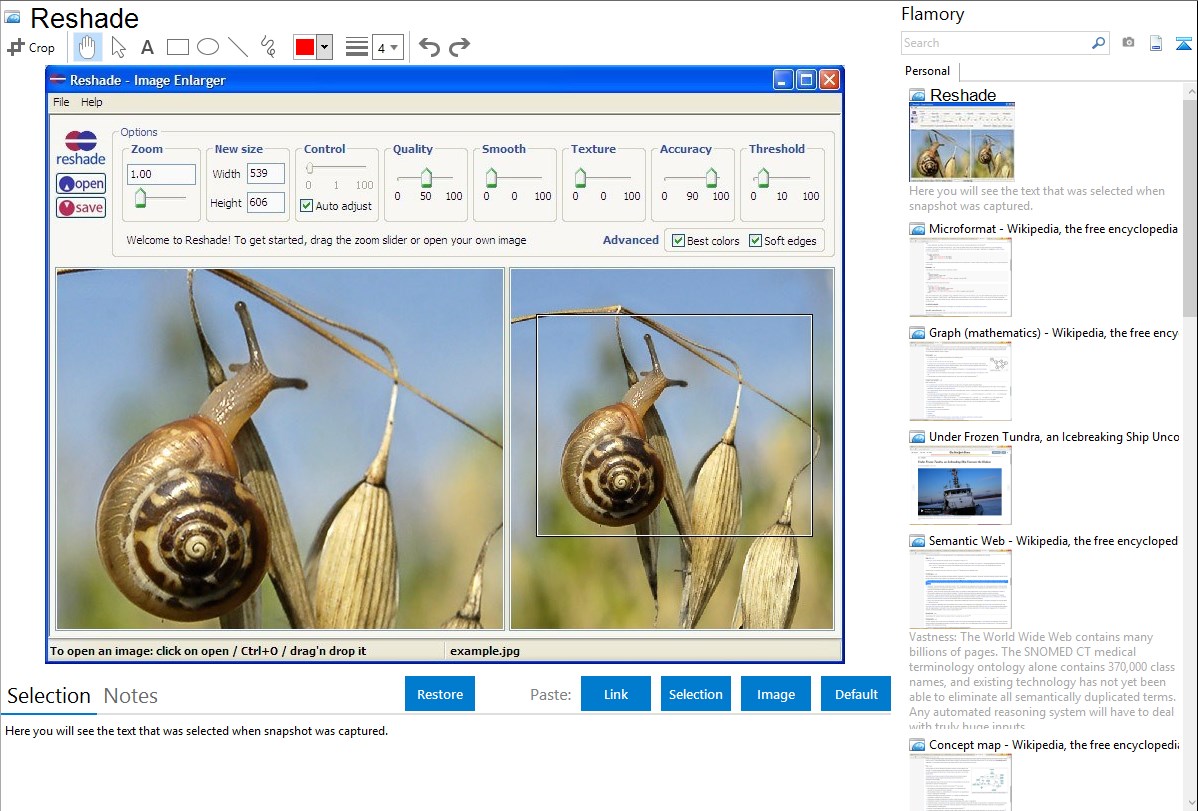This screenshot has width=1198, height=811.
Task: Open the File menu in Reshade
Action: (x=61, y=102)
